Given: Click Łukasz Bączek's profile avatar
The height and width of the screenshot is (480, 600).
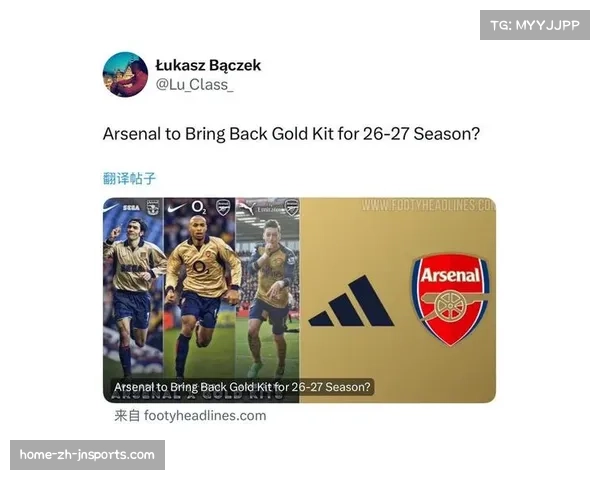Looking at the screenshot, I should 125,75.
